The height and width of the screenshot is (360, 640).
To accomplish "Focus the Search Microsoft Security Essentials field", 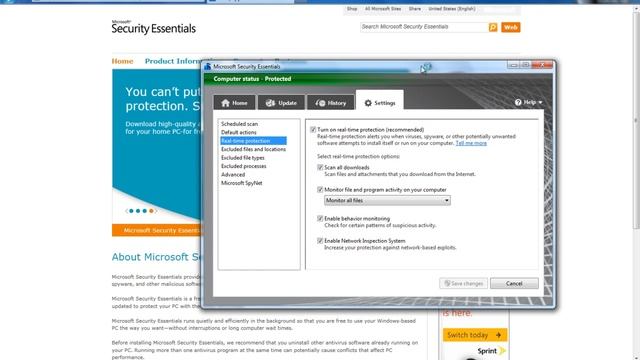I will pyautogui.click(x=424, y=27).
